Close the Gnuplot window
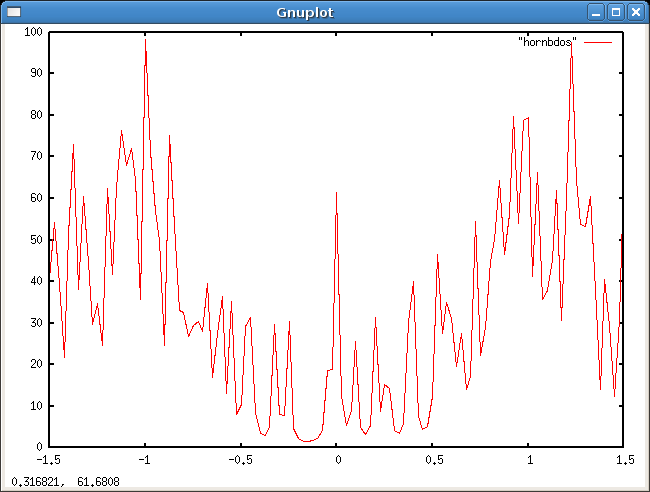Image resolution: width=650 pixels, height=492 pixels. tap(635, 13)
